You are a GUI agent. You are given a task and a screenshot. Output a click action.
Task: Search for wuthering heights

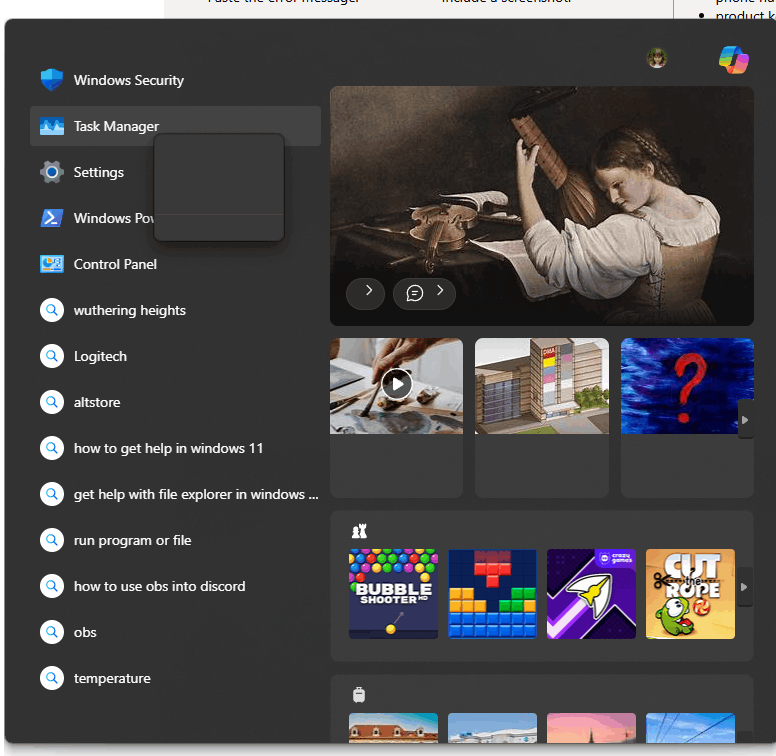coord(175,310)
